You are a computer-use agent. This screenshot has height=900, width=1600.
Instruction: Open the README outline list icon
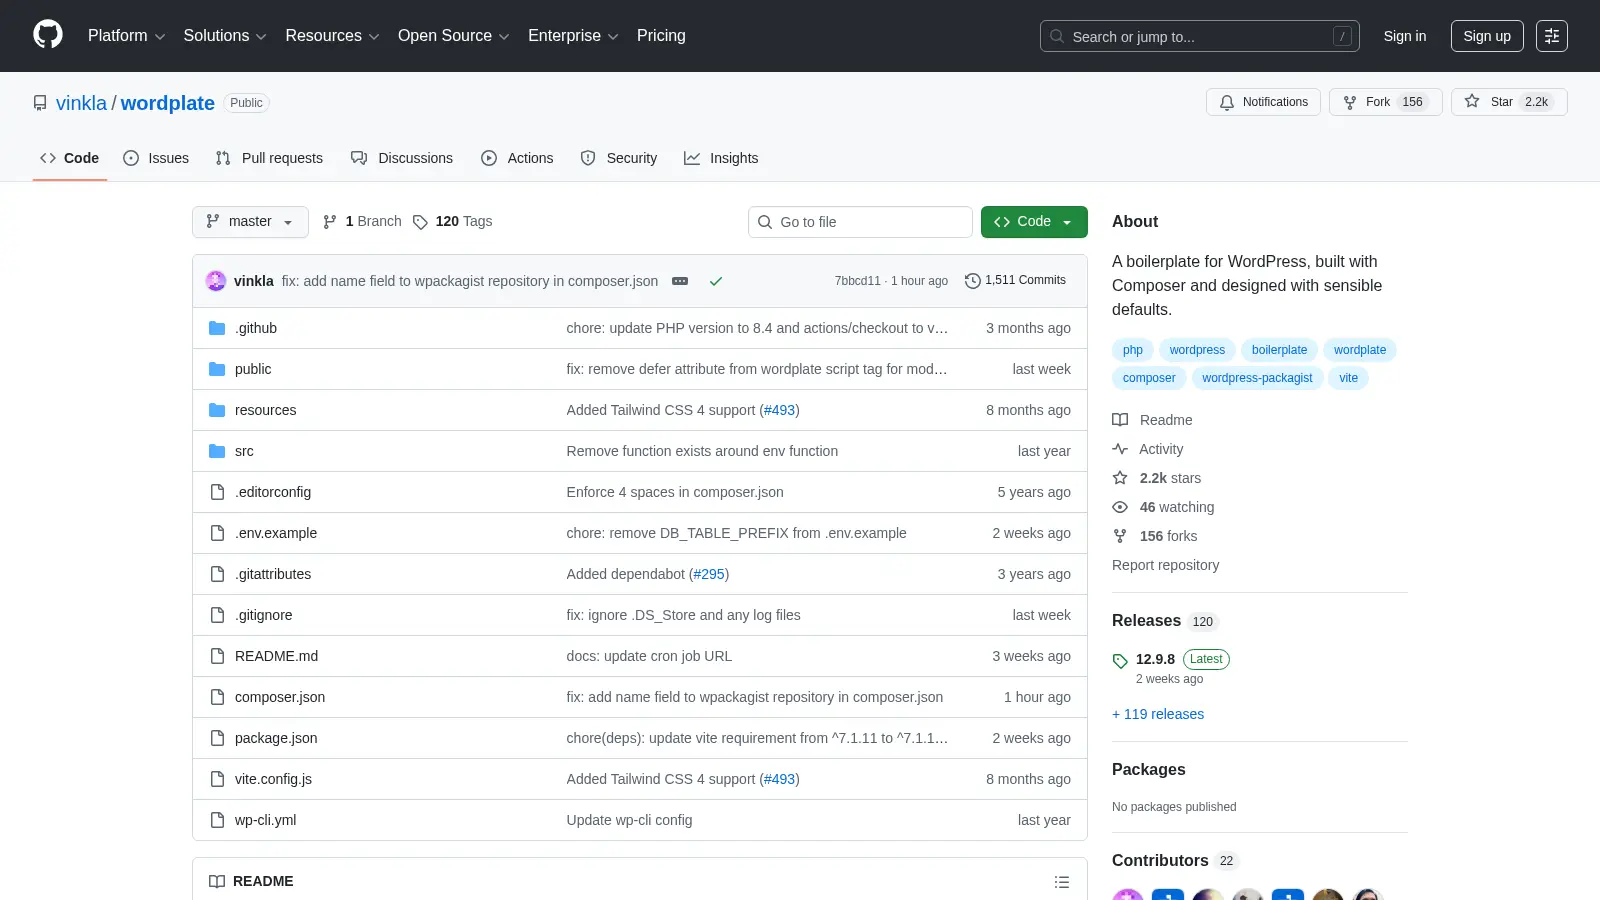click(1062, 882)
